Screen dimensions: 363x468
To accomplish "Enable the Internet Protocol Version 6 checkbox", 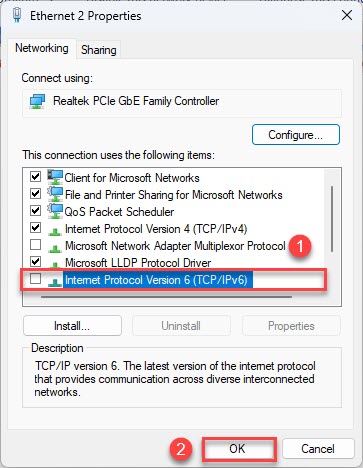I will click(x=35, y=279).
